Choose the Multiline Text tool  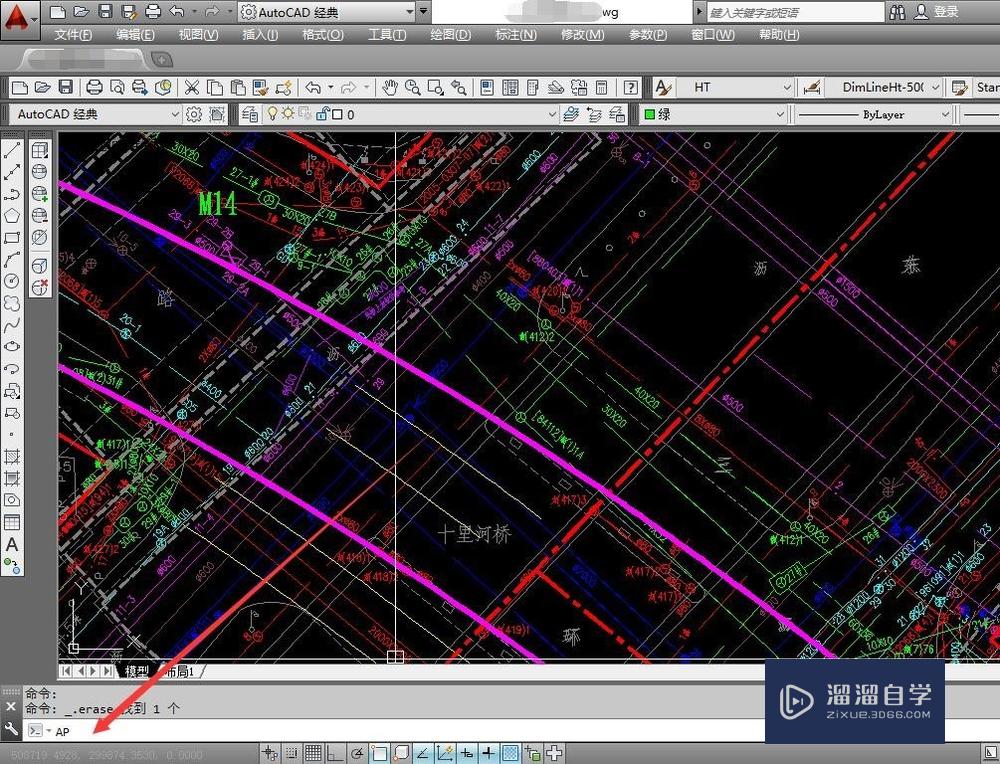(12, 545)
